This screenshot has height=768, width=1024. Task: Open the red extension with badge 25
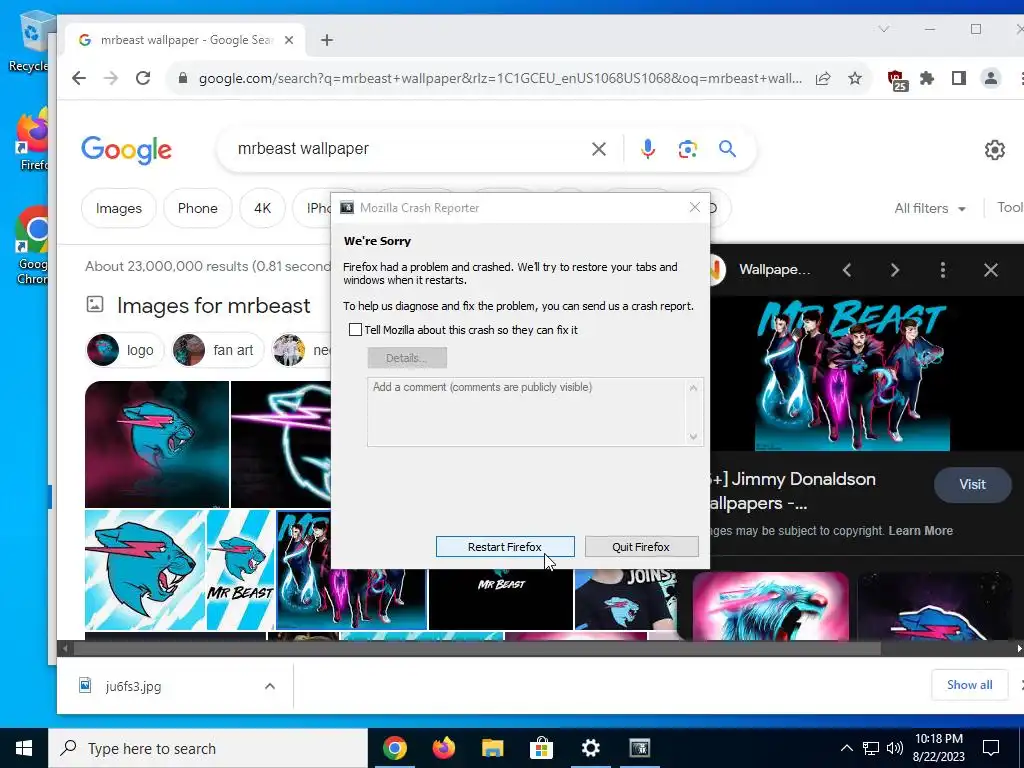pos(897,80)
